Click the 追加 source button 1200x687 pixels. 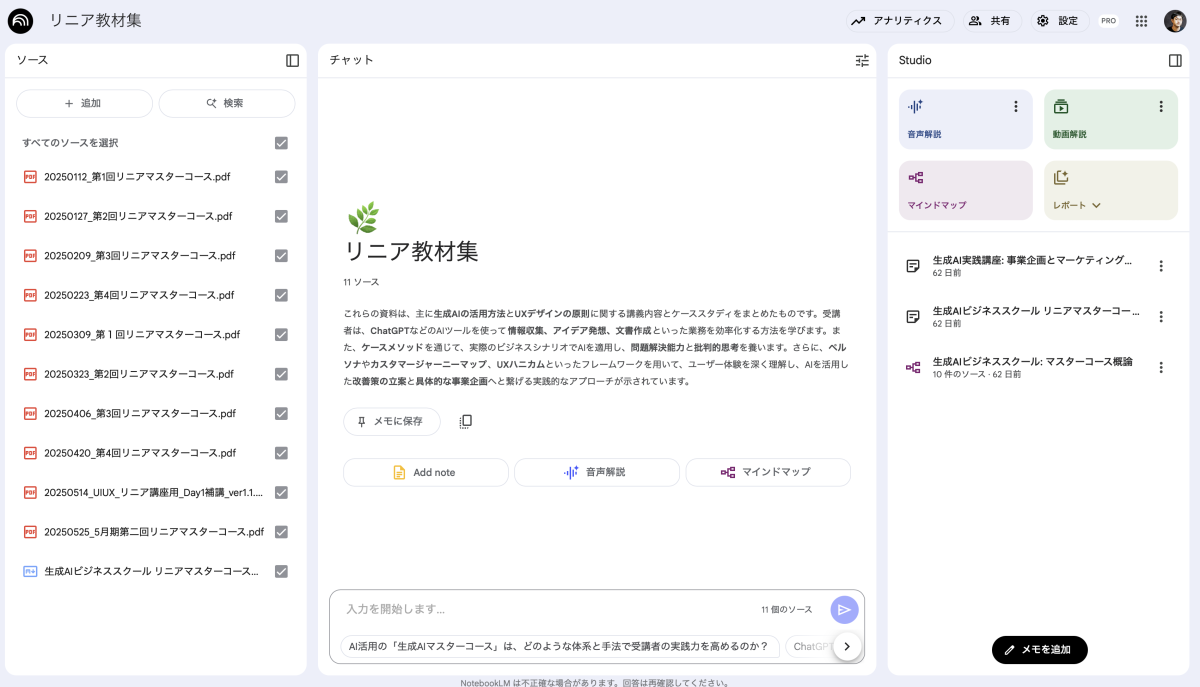point(84,103)
